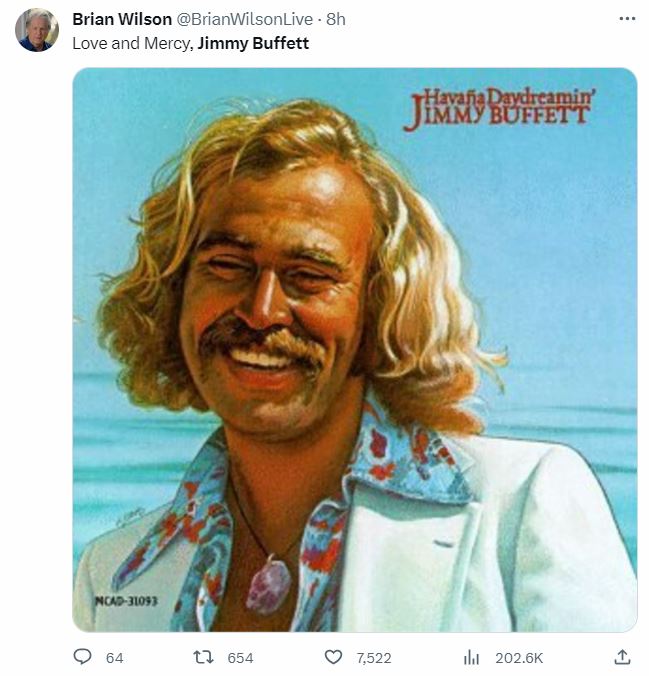
Task: Click the 64 replies count
Action: click(x=115, y=658)
